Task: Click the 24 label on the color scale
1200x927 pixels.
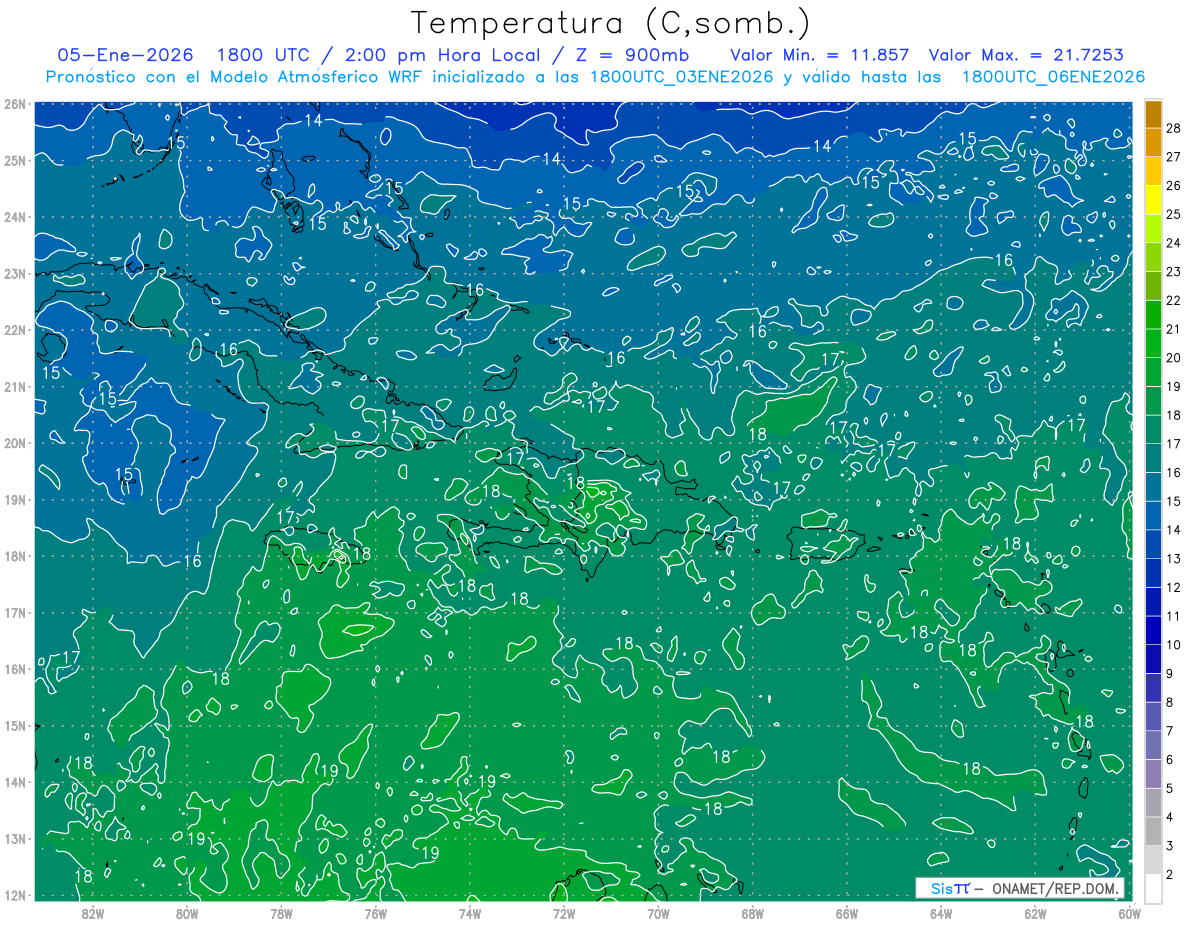Action: tap(1174, 243)
